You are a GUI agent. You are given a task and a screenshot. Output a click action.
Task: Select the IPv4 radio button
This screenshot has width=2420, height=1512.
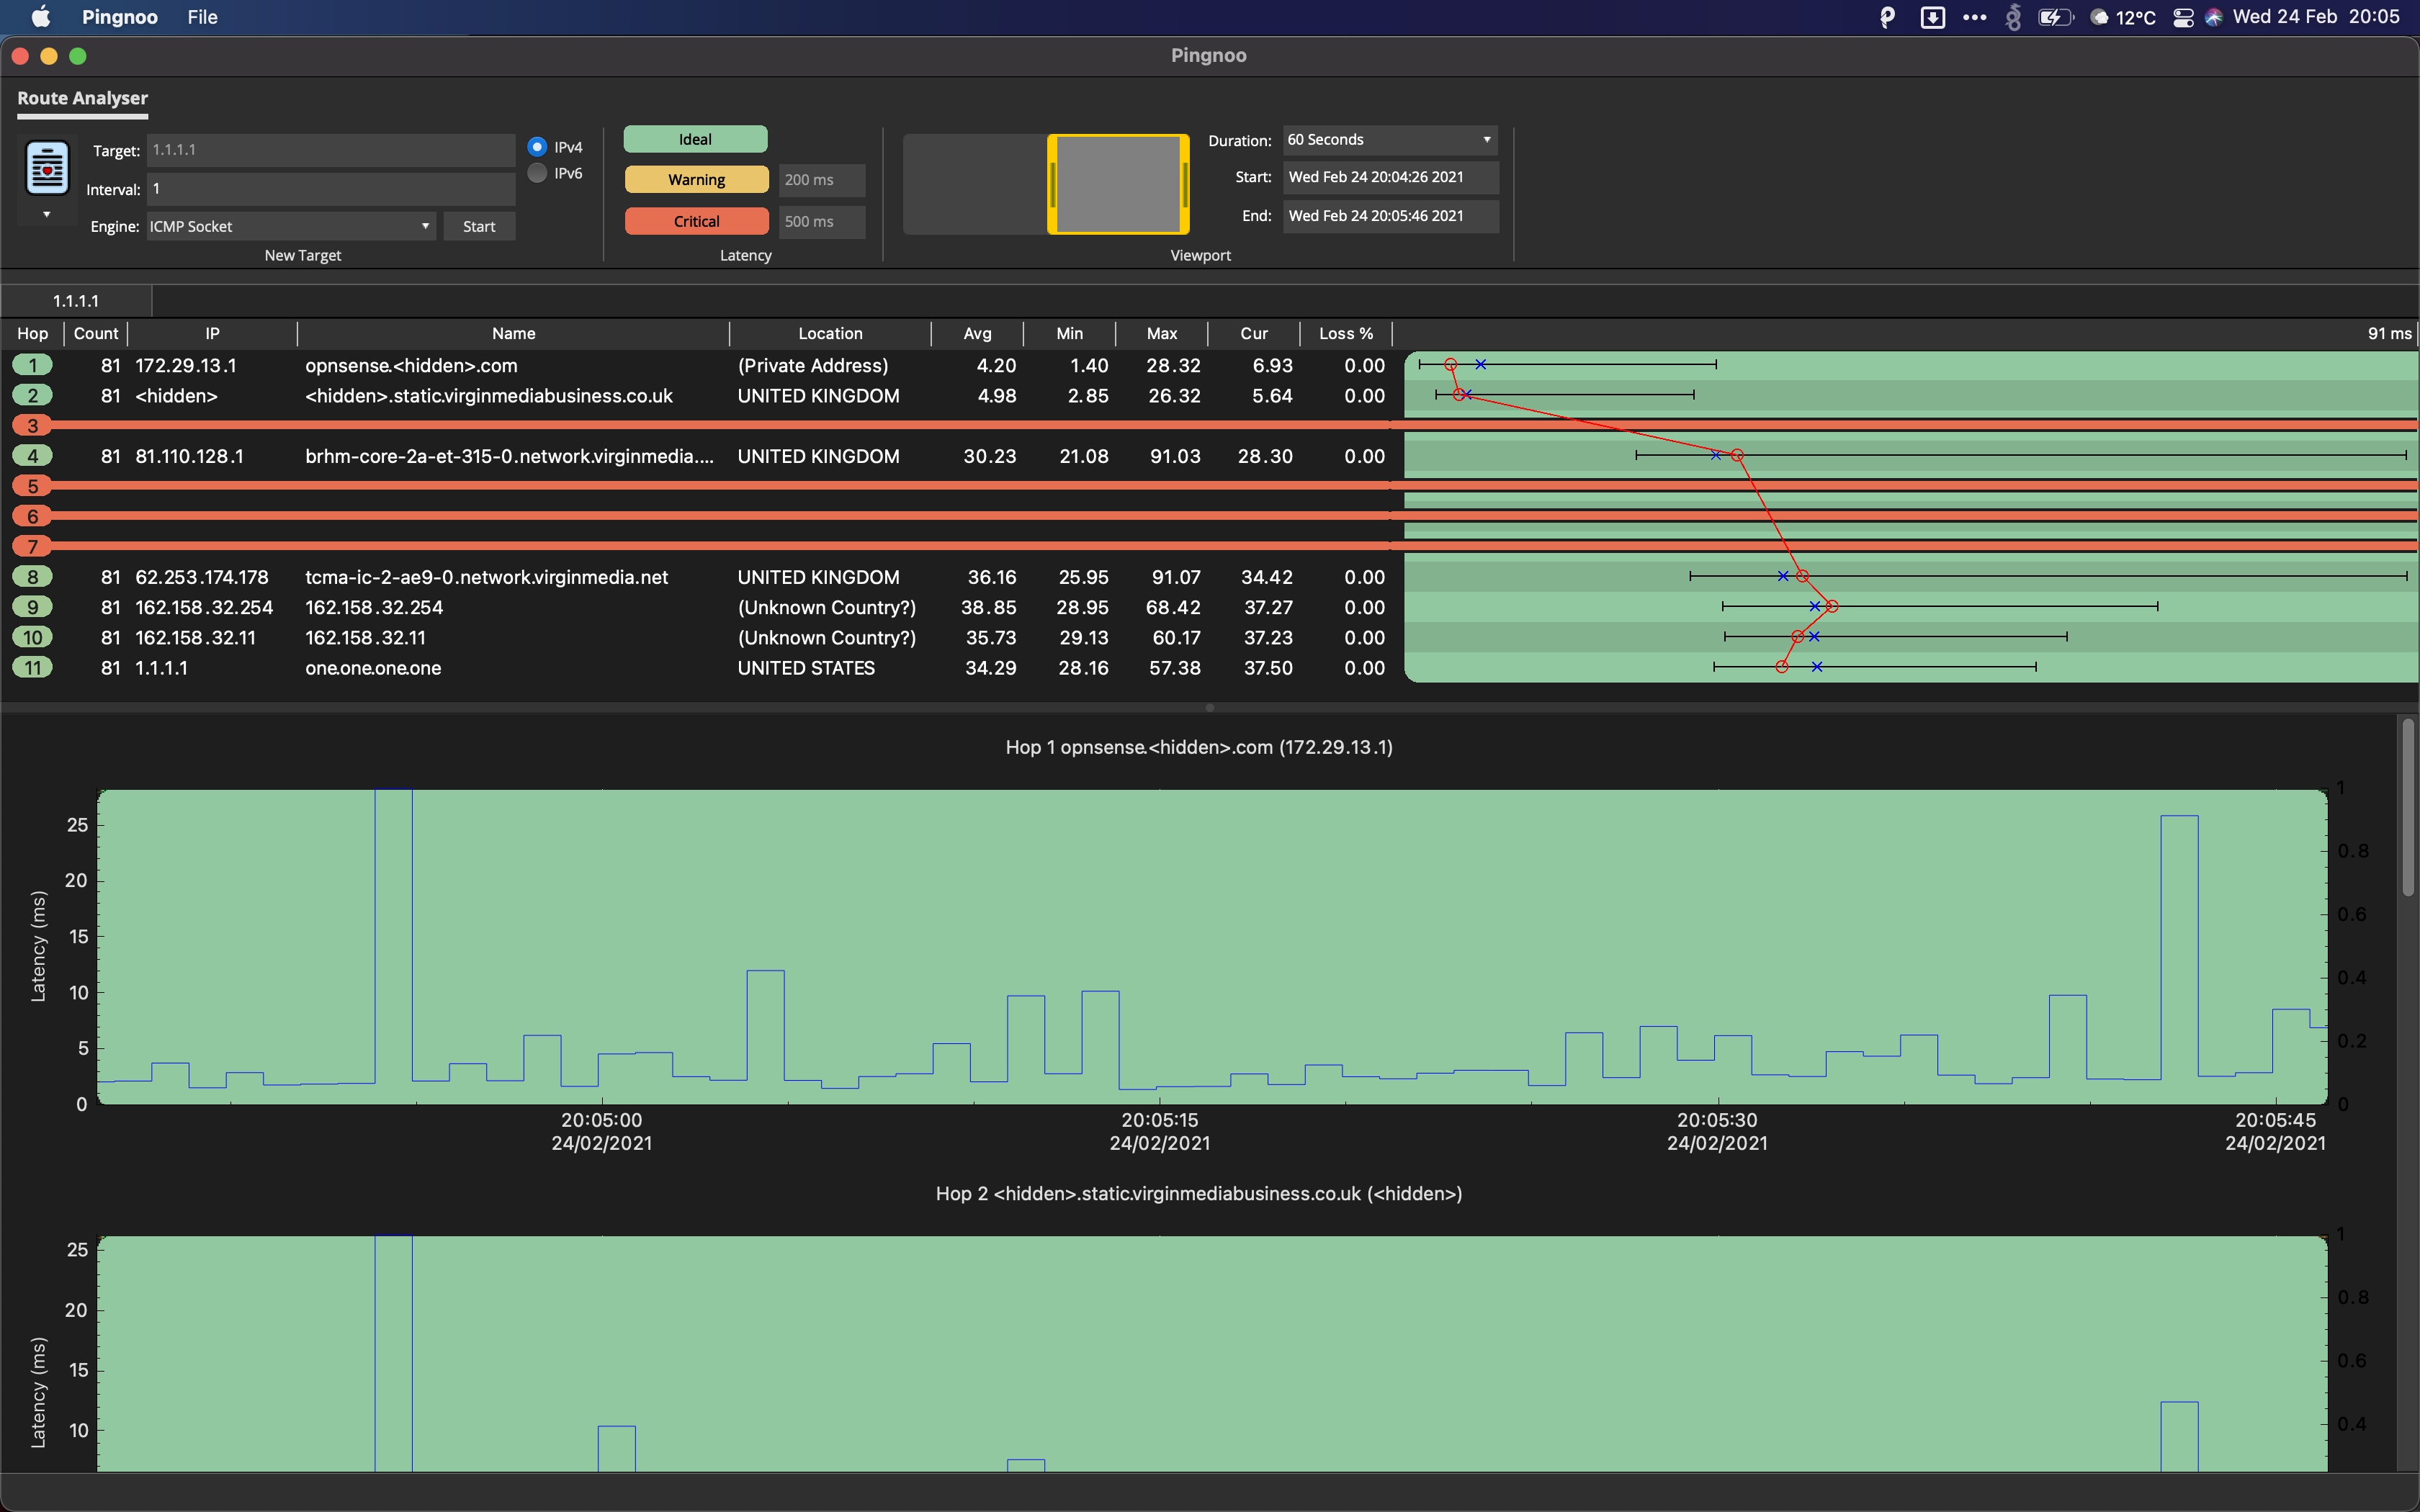coord(538,147)
